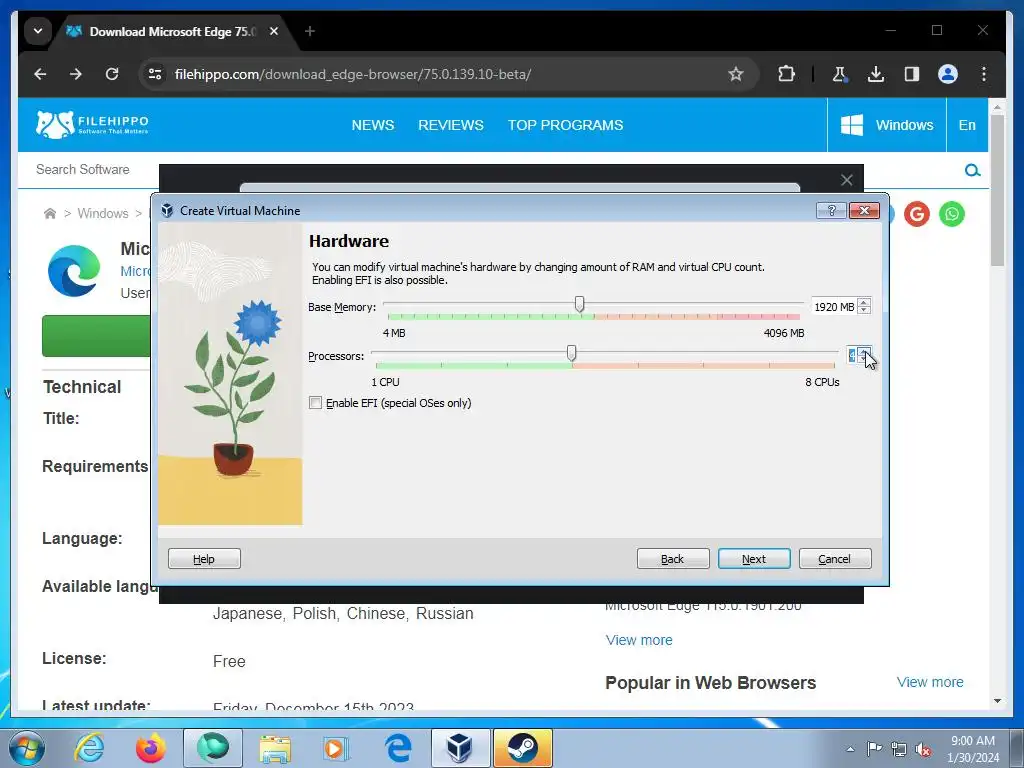1024x768 pixels.
Task: Open Firefox from taskbar
Action: 150,748
